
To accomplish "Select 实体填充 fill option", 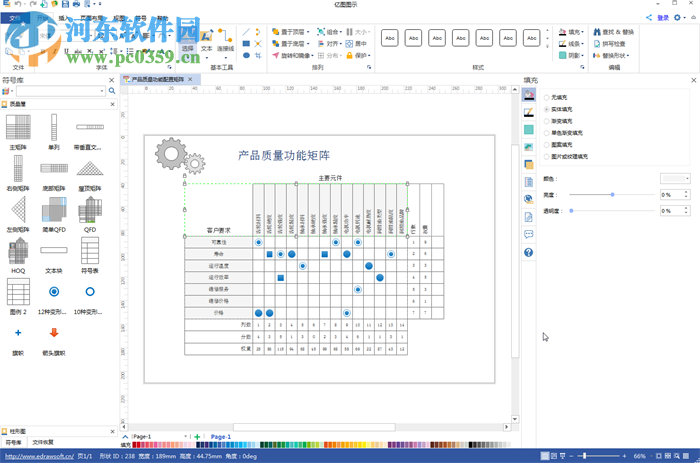I will 558,109.
